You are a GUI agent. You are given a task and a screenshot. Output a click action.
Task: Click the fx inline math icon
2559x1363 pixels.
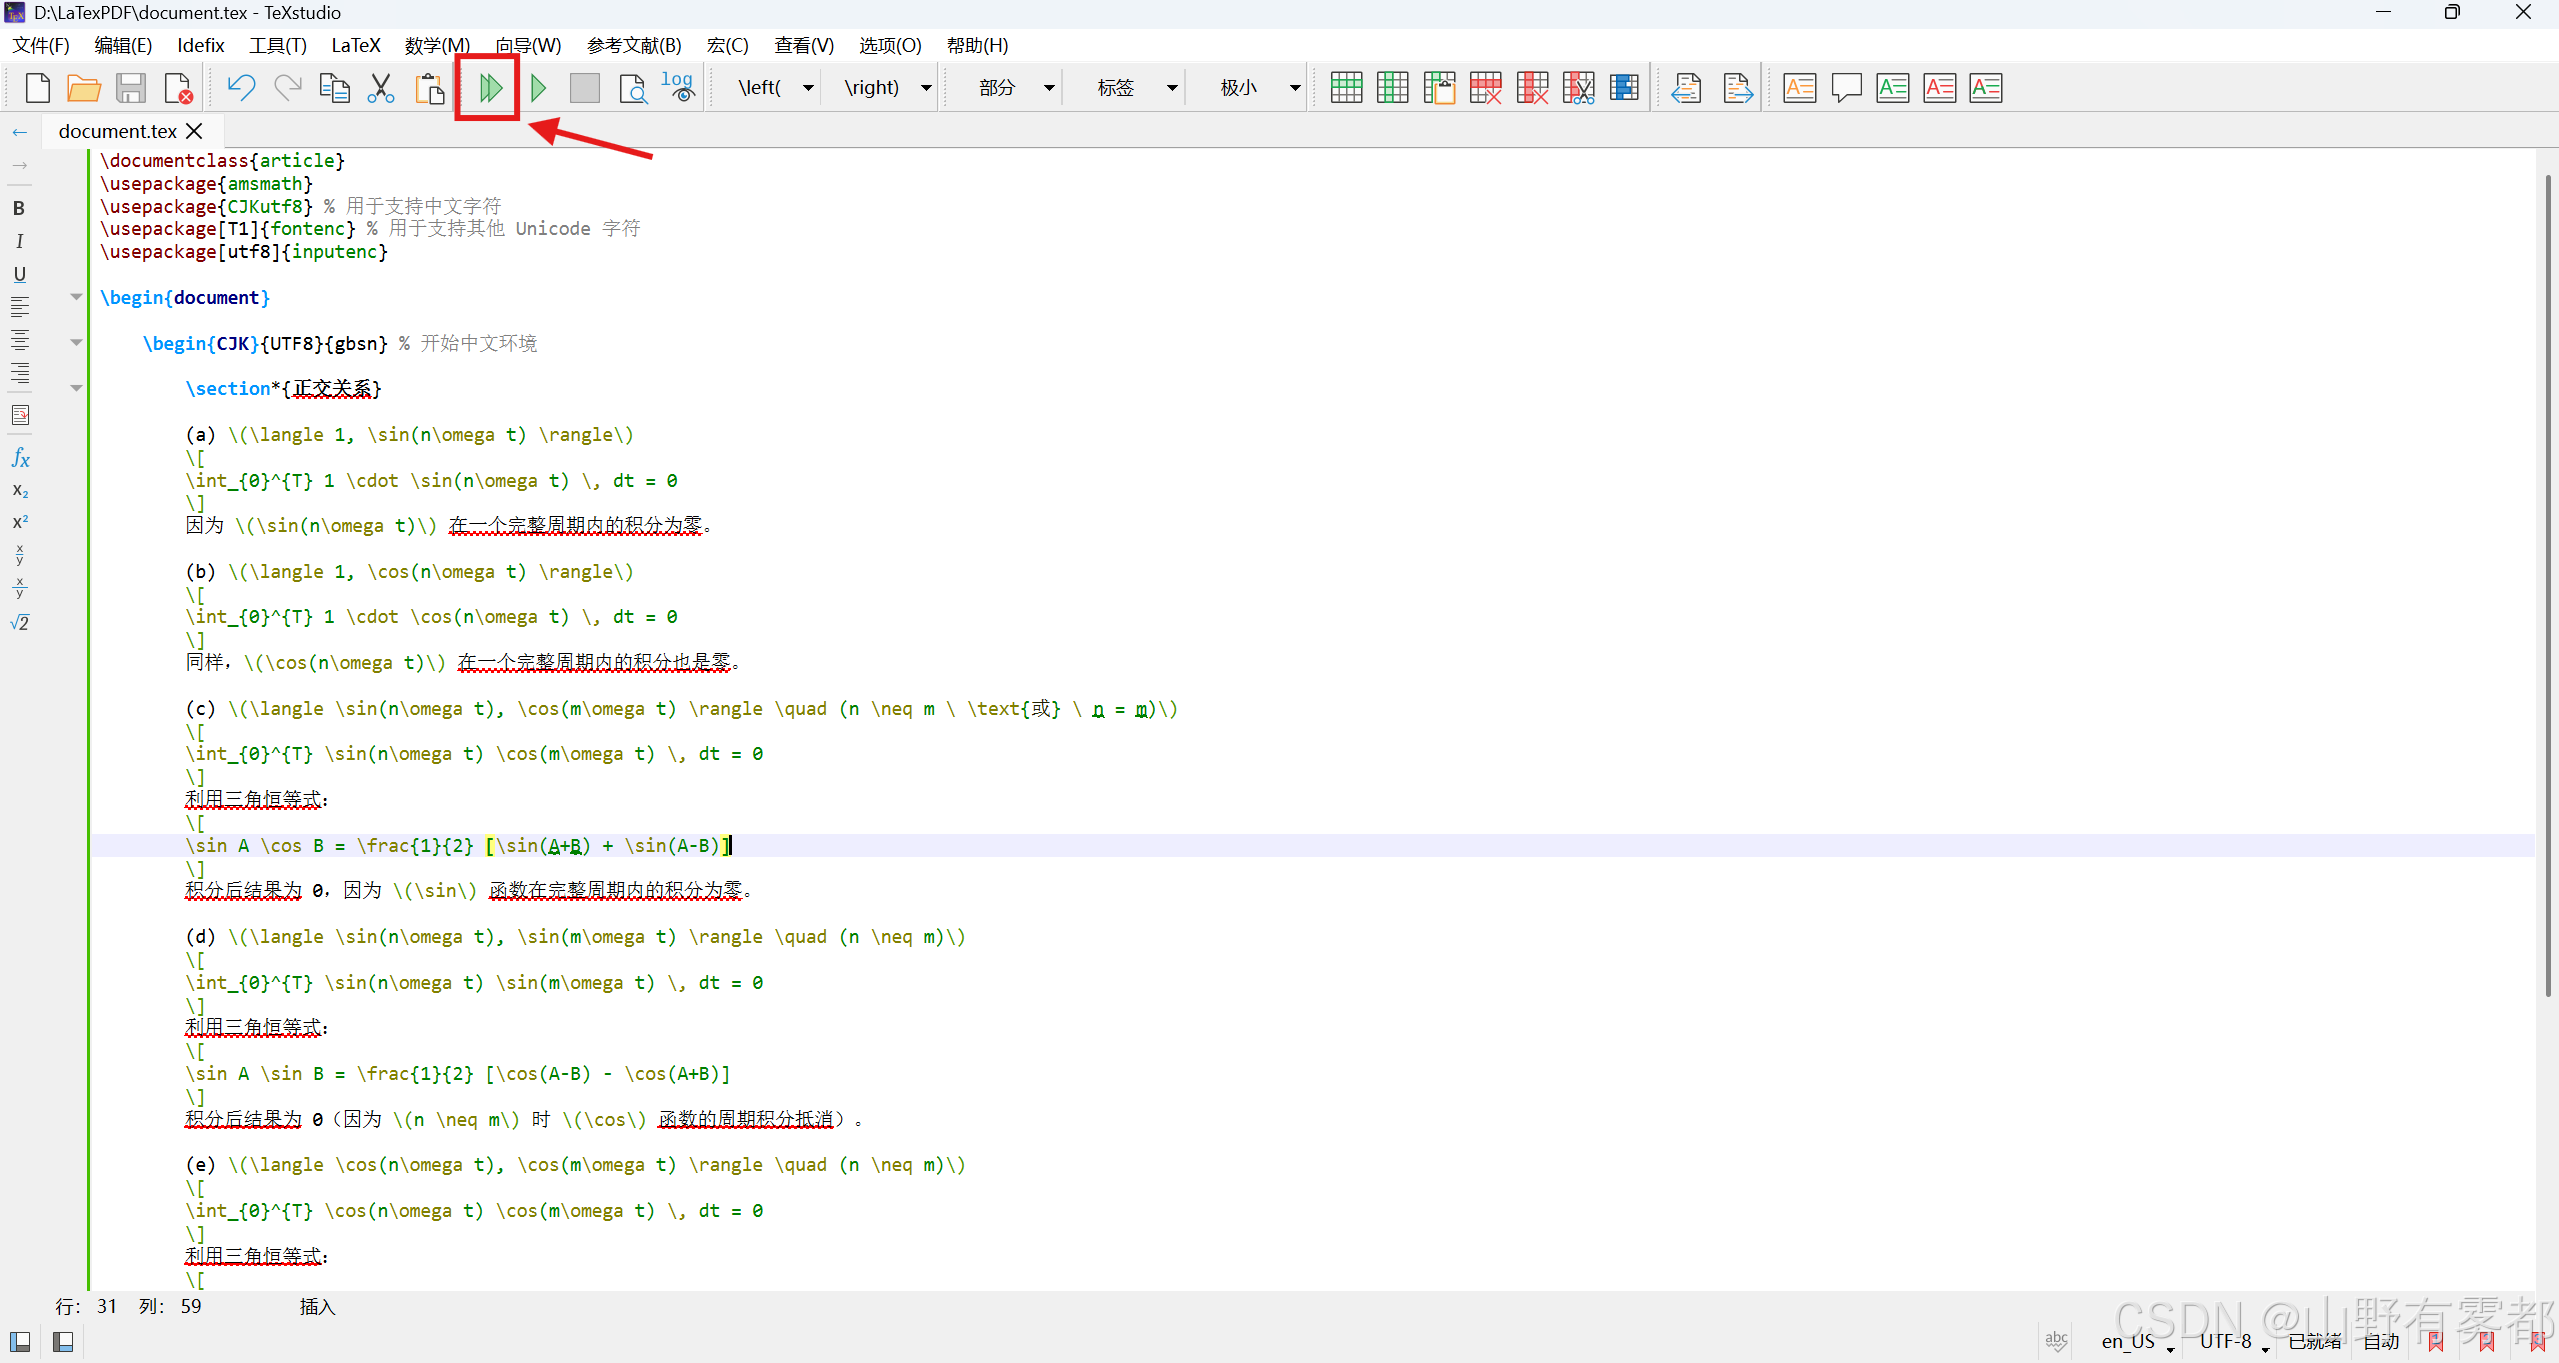pos(19,458)
